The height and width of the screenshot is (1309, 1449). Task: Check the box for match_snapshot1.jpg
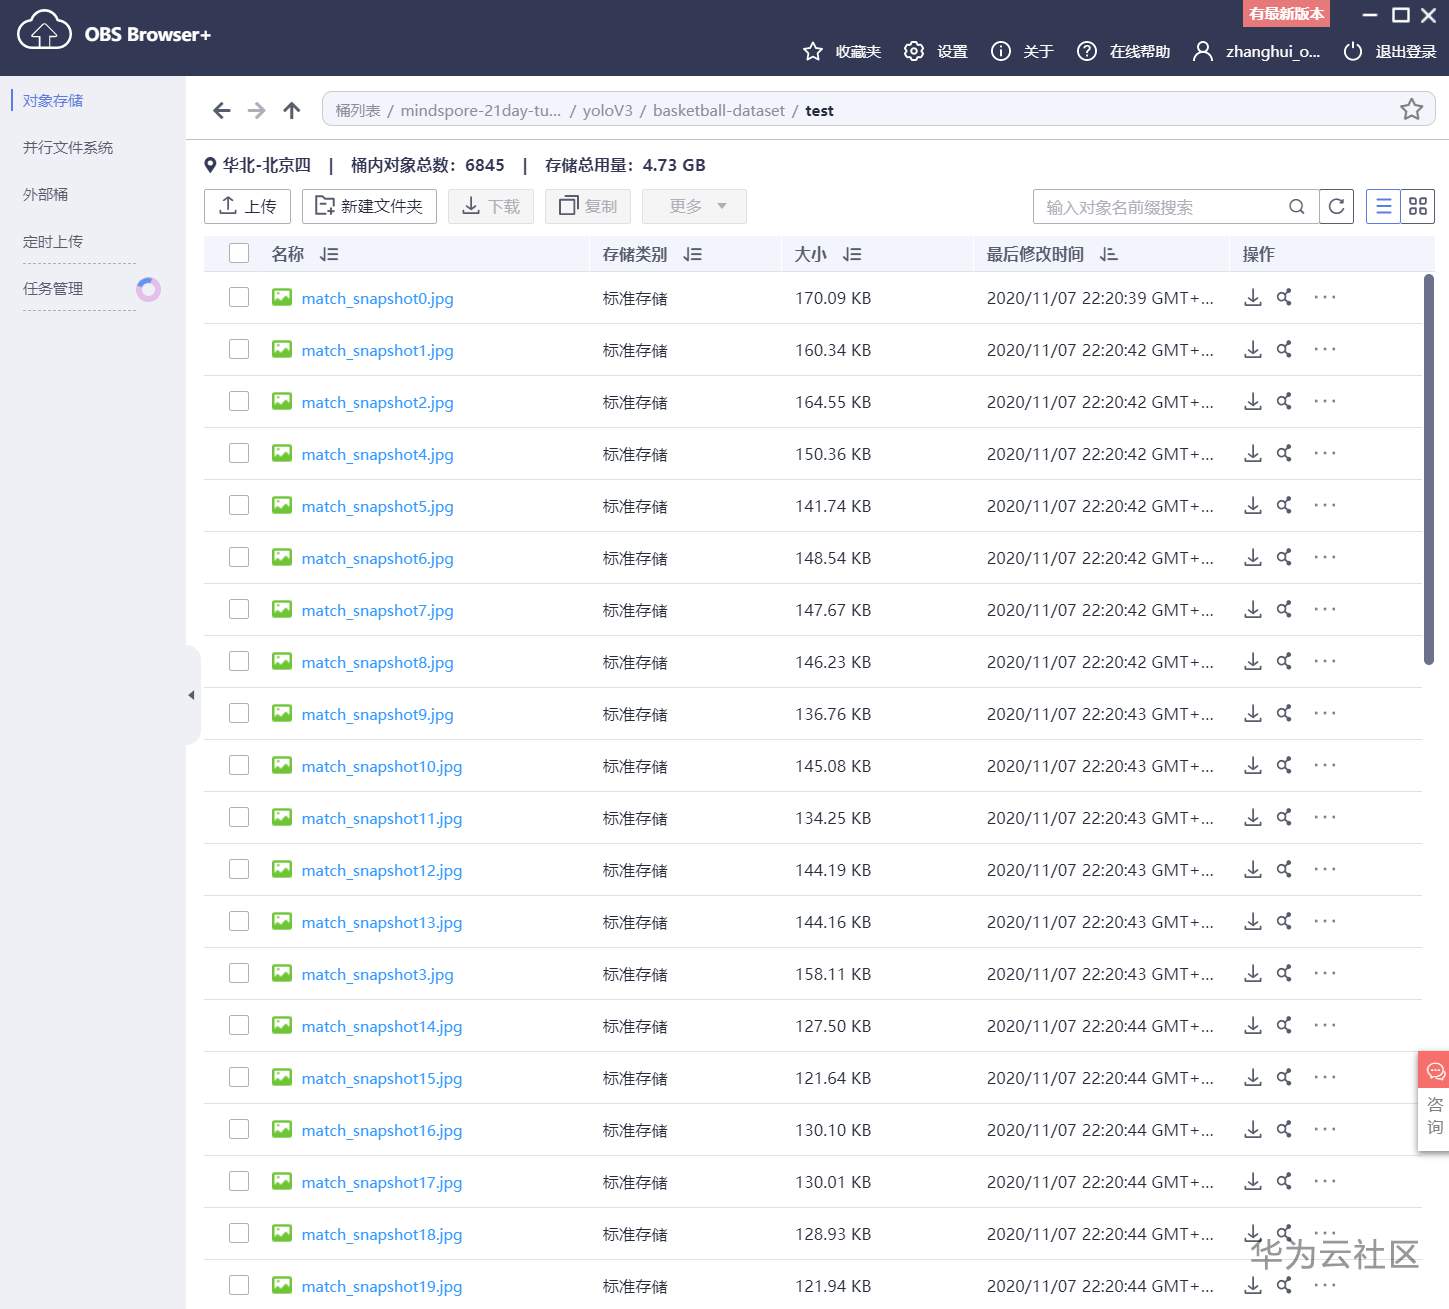pos(239,350)
